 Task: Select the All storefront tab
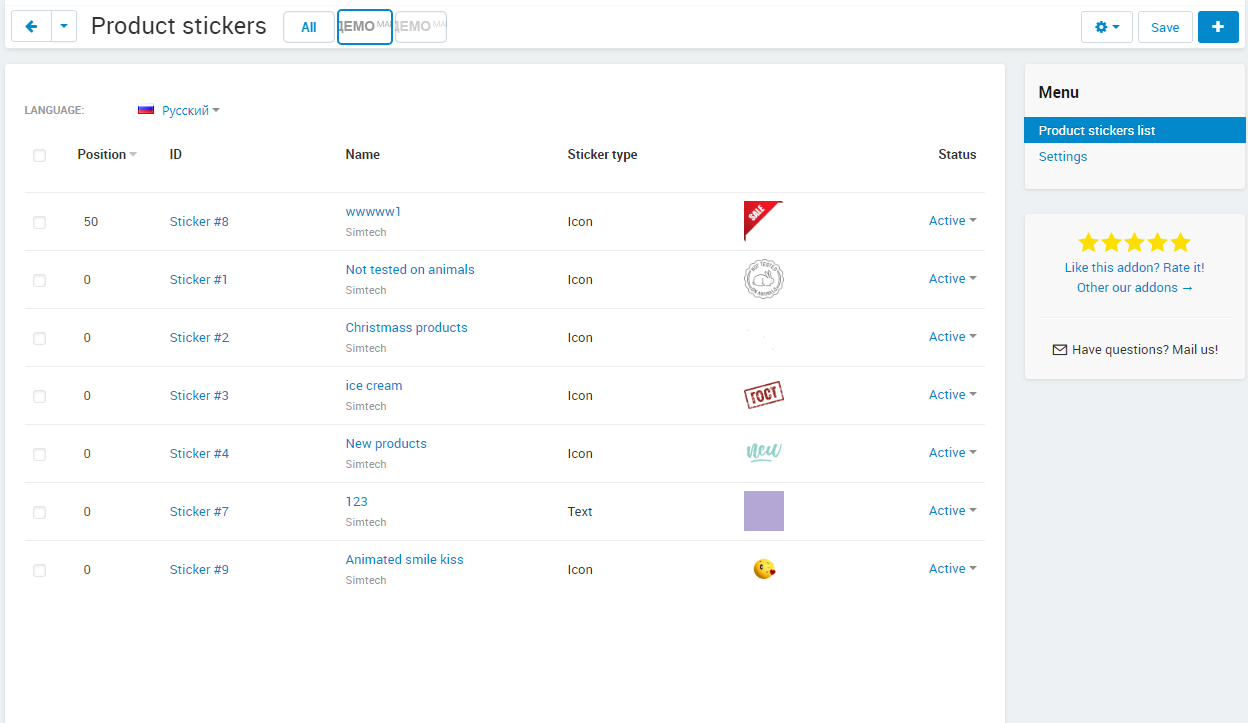point(309,27)
